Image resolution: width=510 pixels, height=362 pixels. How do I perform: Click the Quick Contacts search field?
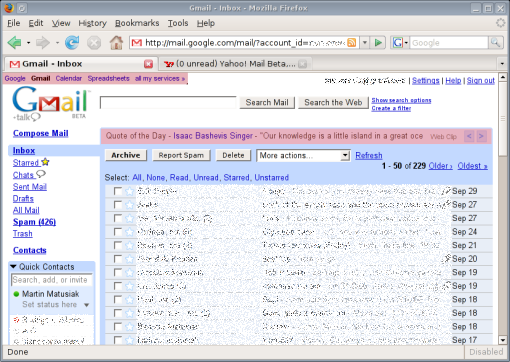51,280
